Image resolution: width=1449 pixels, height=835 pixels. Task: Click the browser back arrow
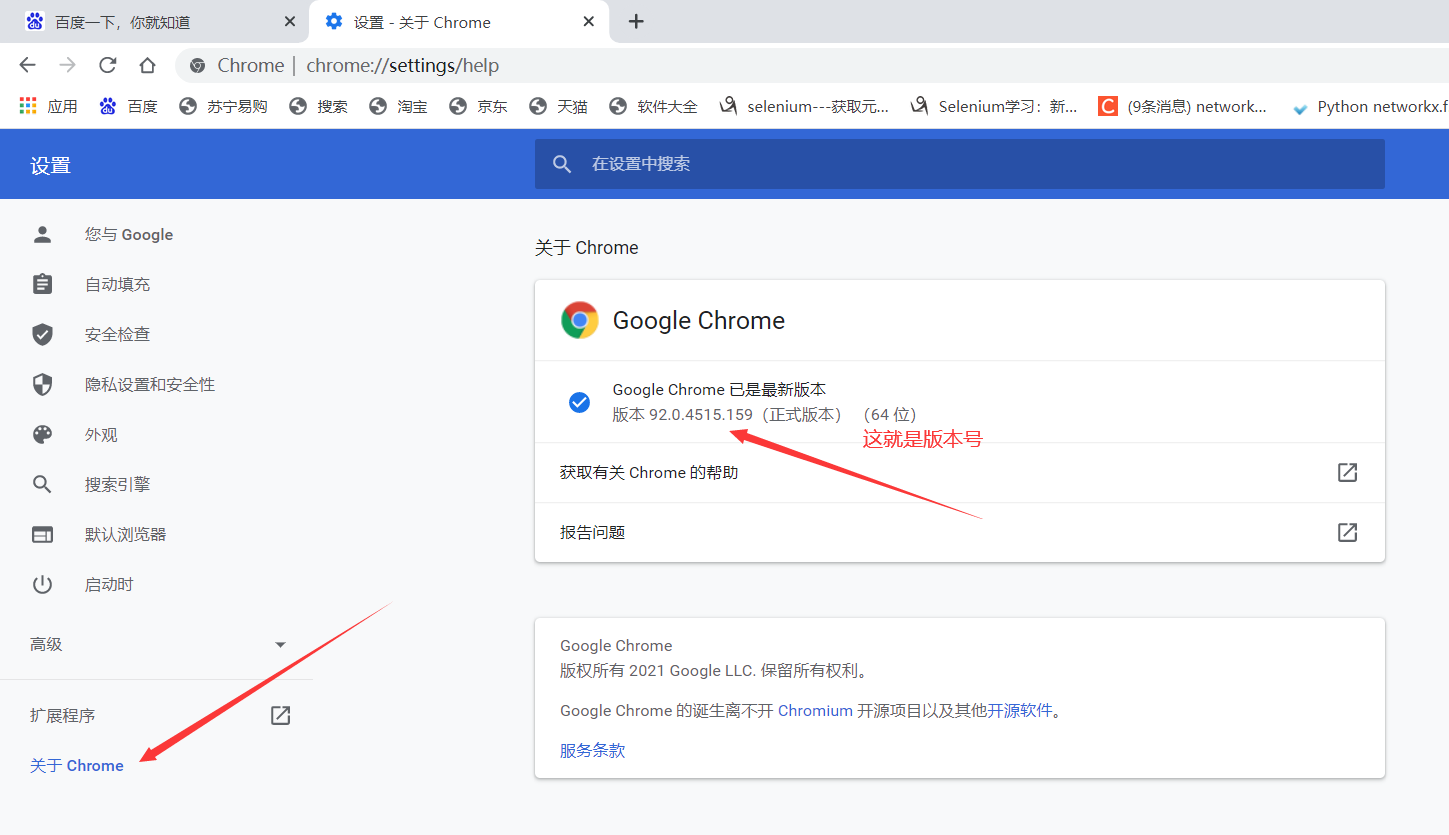pos(27,65)
